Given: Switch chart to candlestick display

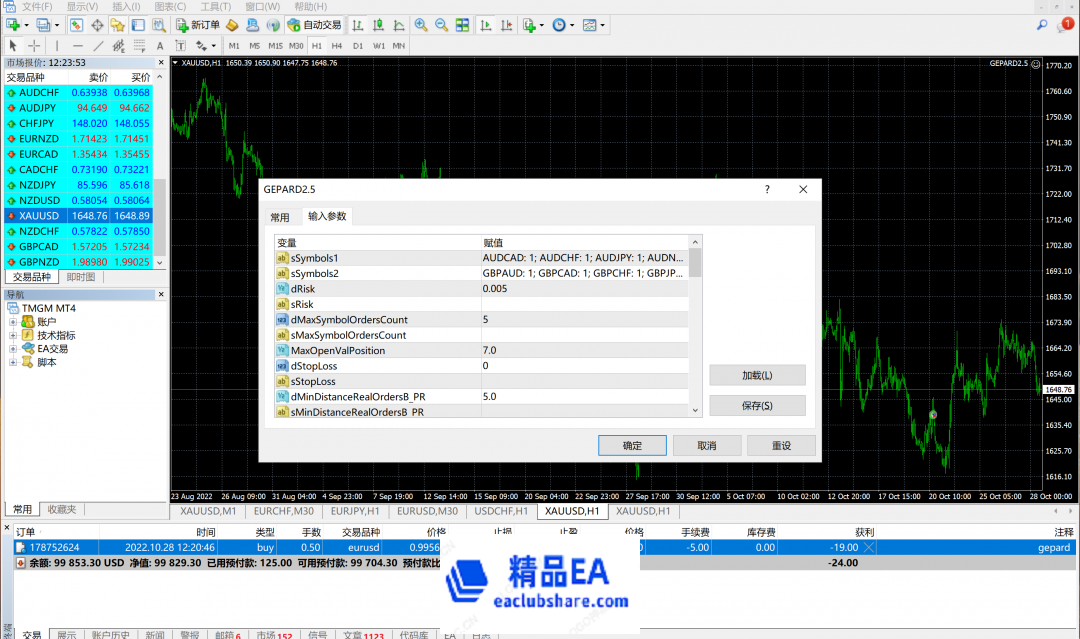Looking at the screenshot, I should click(x=378, y=25).
